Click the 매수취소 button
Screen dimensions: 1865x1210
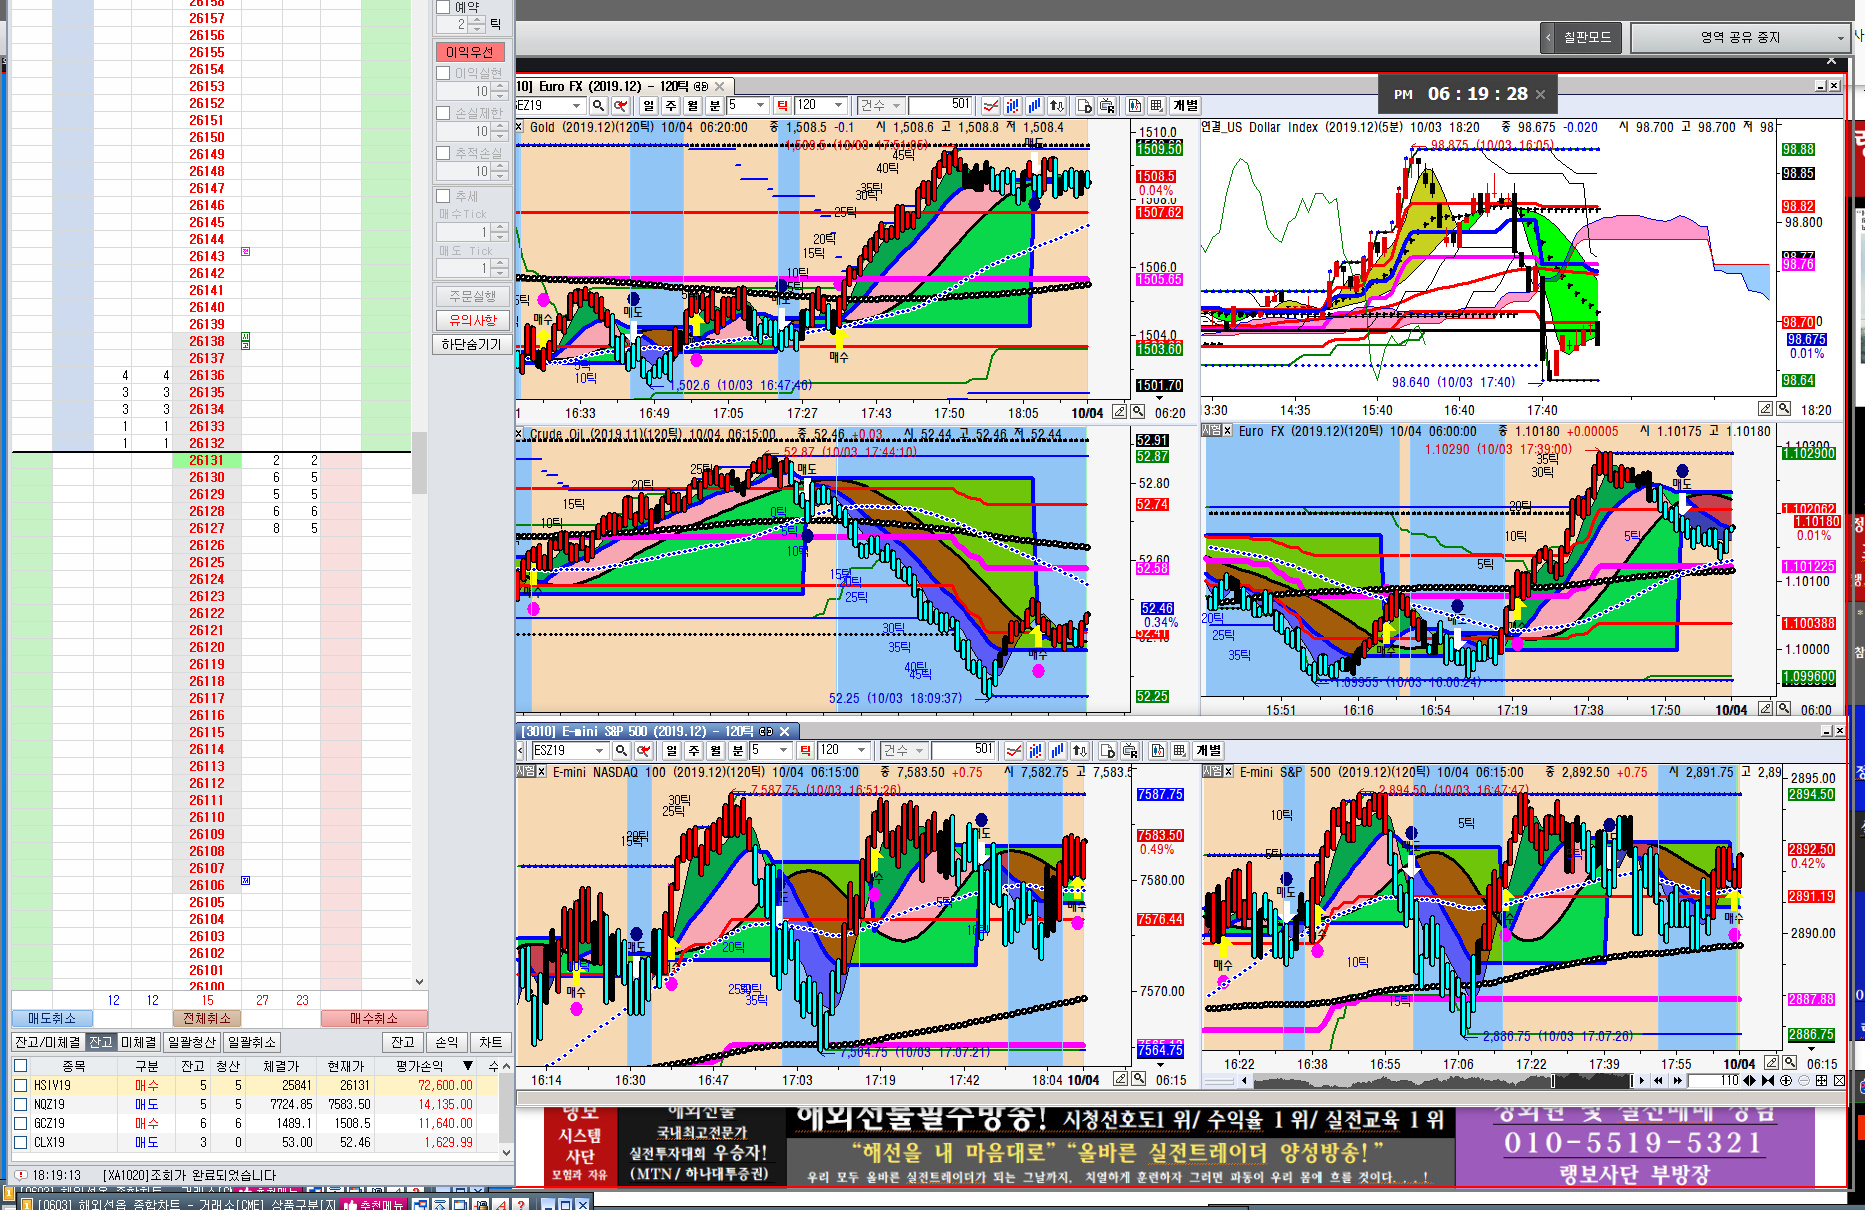coord(374,1018)
